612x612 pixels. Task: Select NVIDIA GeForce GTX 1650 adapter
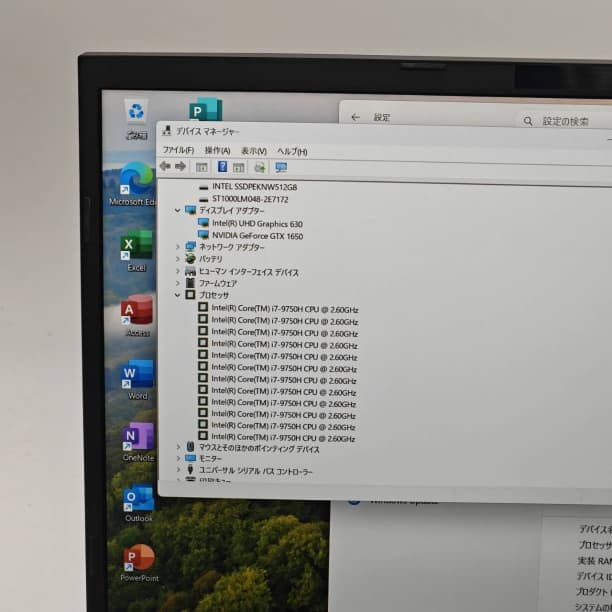[x=257, y=236]
